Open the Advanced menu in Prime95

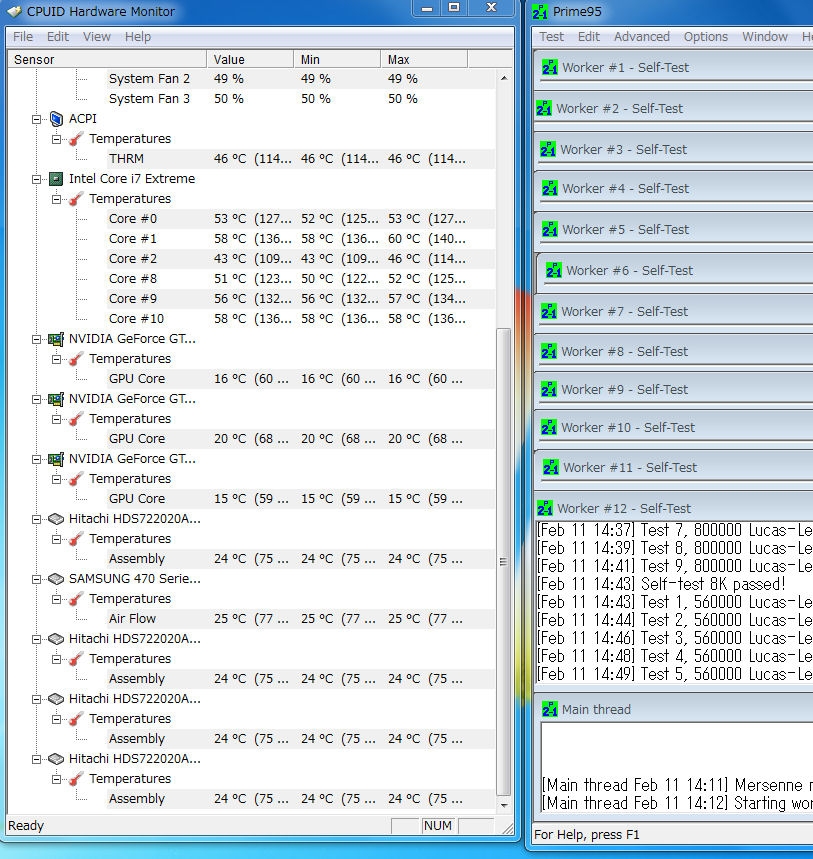coord(641,36)
